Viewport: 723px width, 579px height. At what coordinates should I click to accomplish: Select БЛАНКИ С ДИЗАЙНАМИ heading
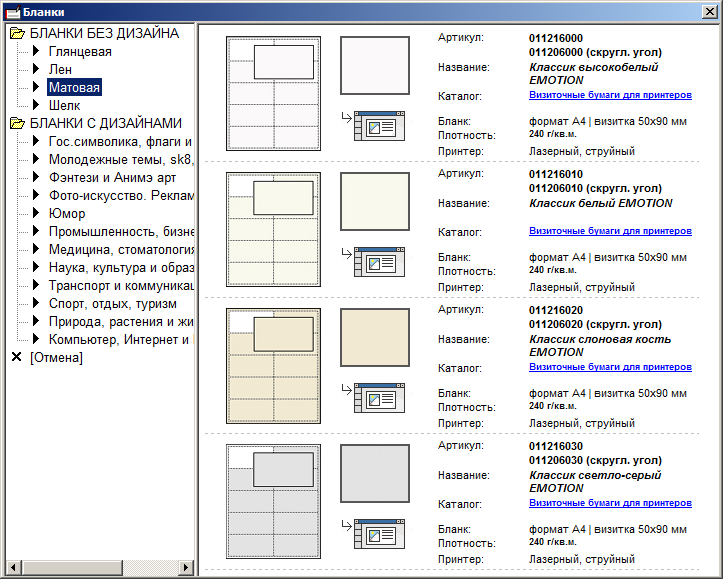tap(106, 123)
